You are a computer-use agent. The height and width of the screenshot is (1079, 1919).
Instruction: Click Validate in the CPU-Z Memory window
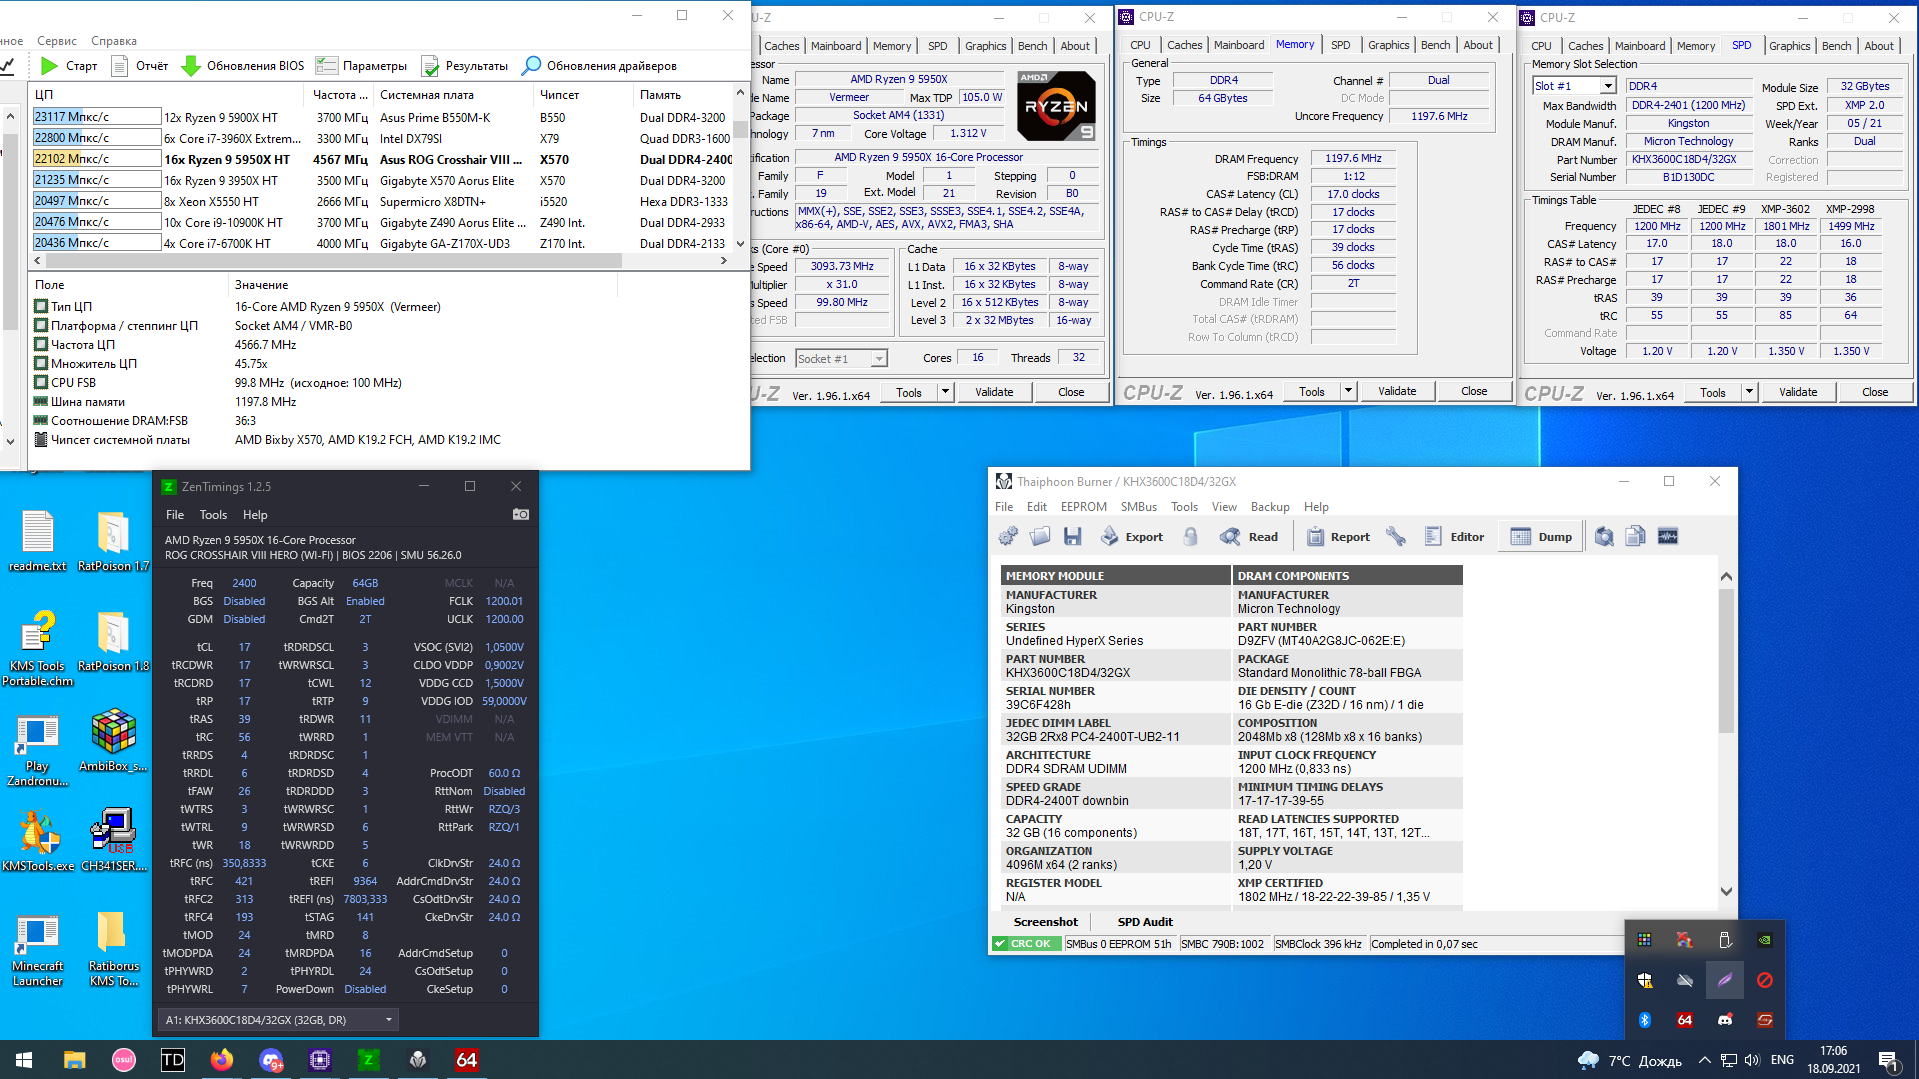tap(1397, 391)
